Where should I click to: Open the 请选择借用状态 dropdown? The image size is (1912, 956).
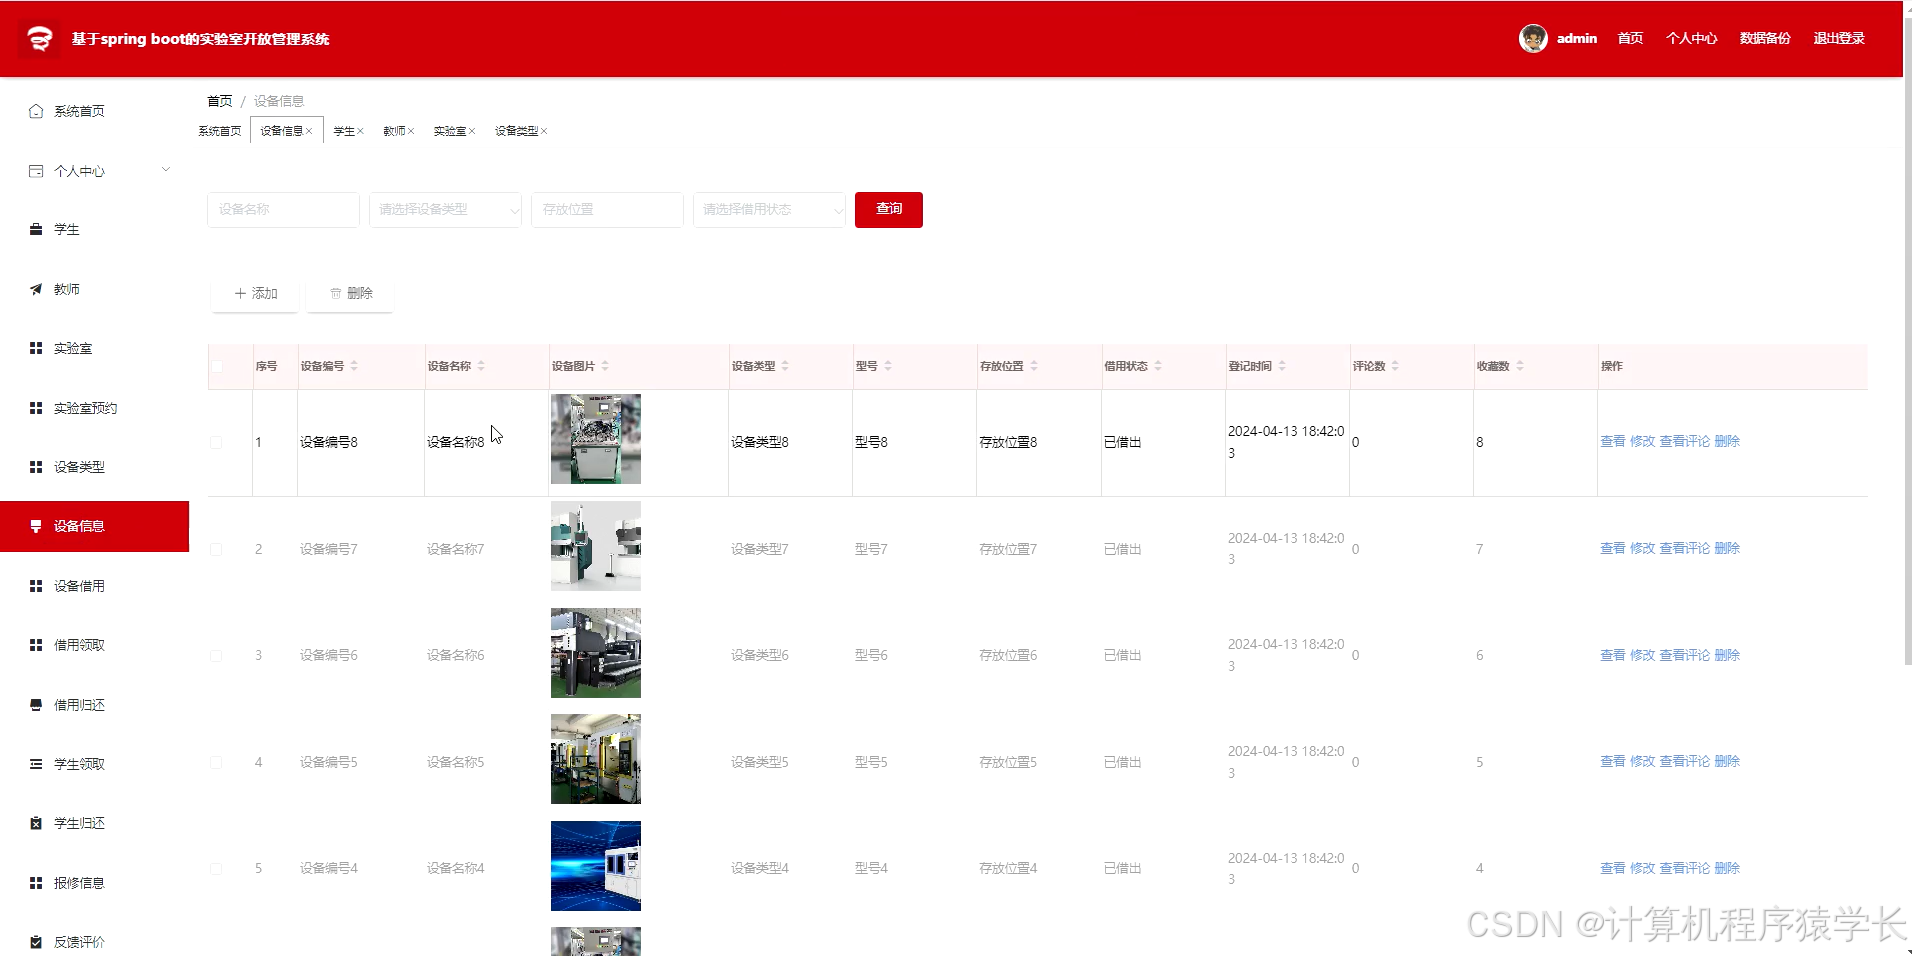click(768, 210)
